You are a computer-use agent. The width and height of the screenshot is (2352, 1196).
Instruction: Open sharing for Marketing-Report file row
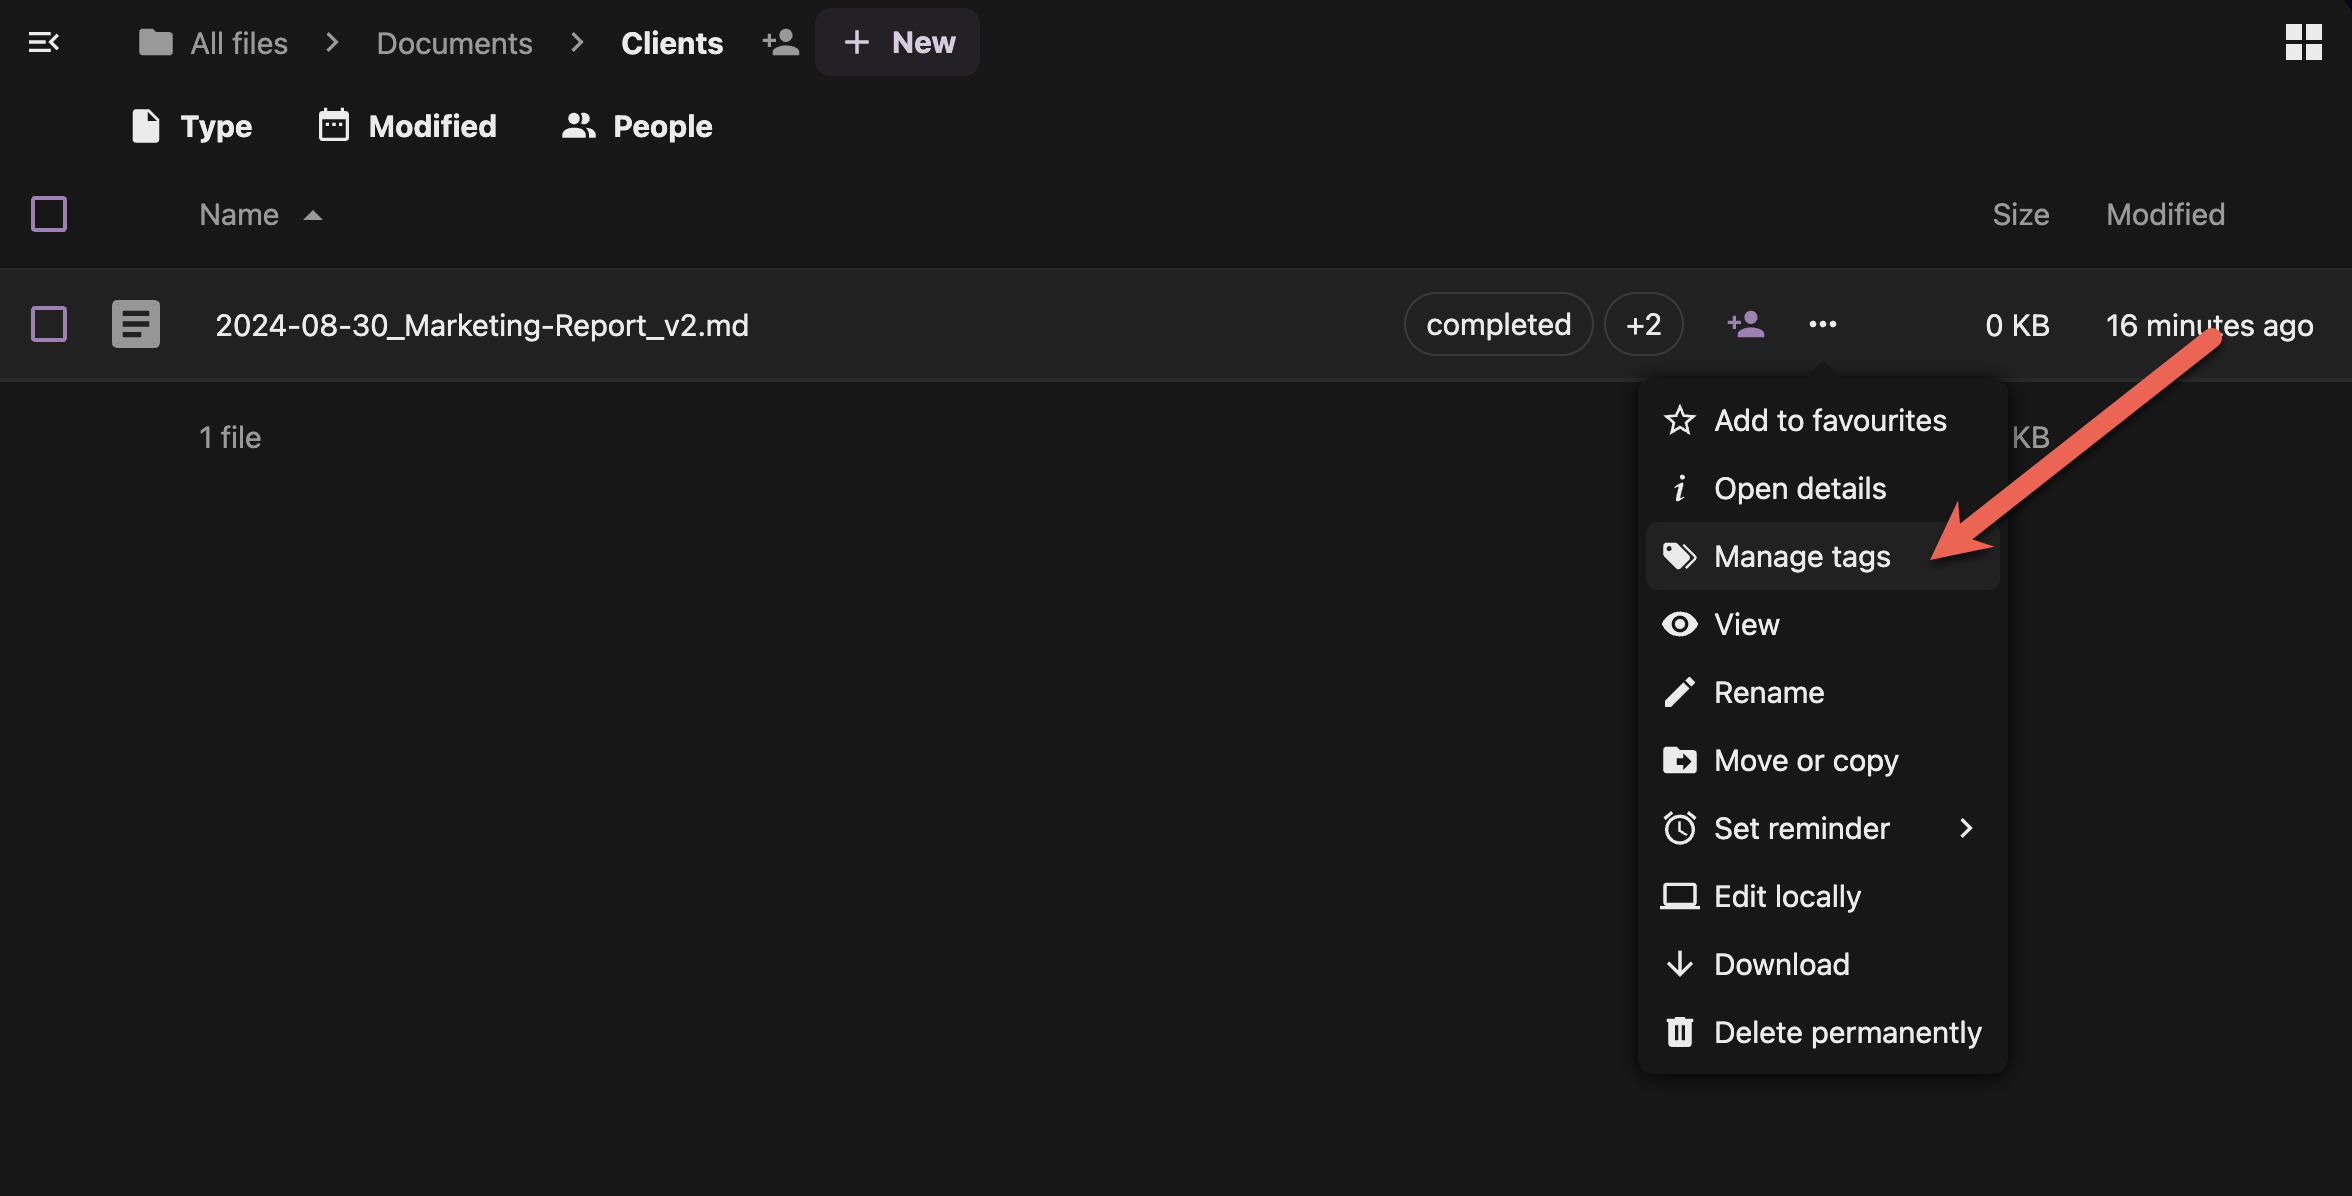1746,324
